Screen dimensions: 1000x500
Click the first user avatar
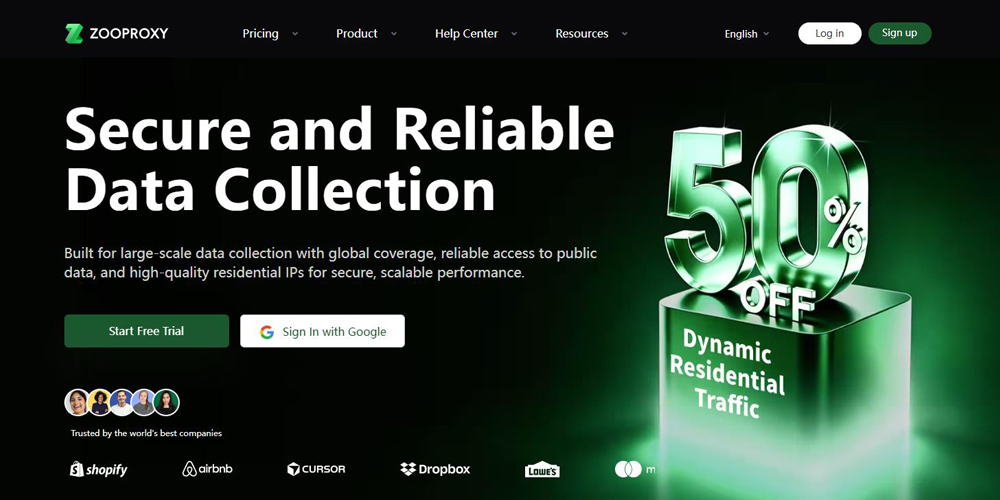(x=77, y=402)
